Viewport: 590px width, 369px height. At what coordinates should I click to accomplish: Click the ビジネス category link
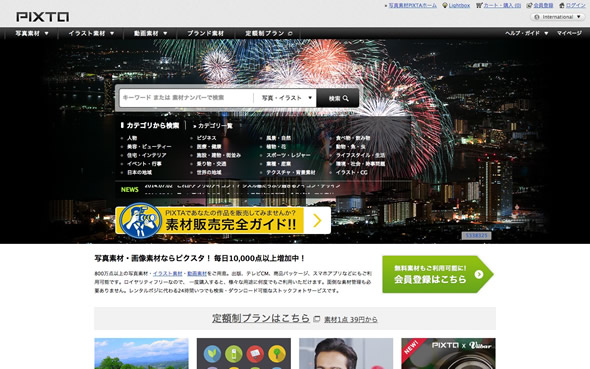(x=207, y=138)
